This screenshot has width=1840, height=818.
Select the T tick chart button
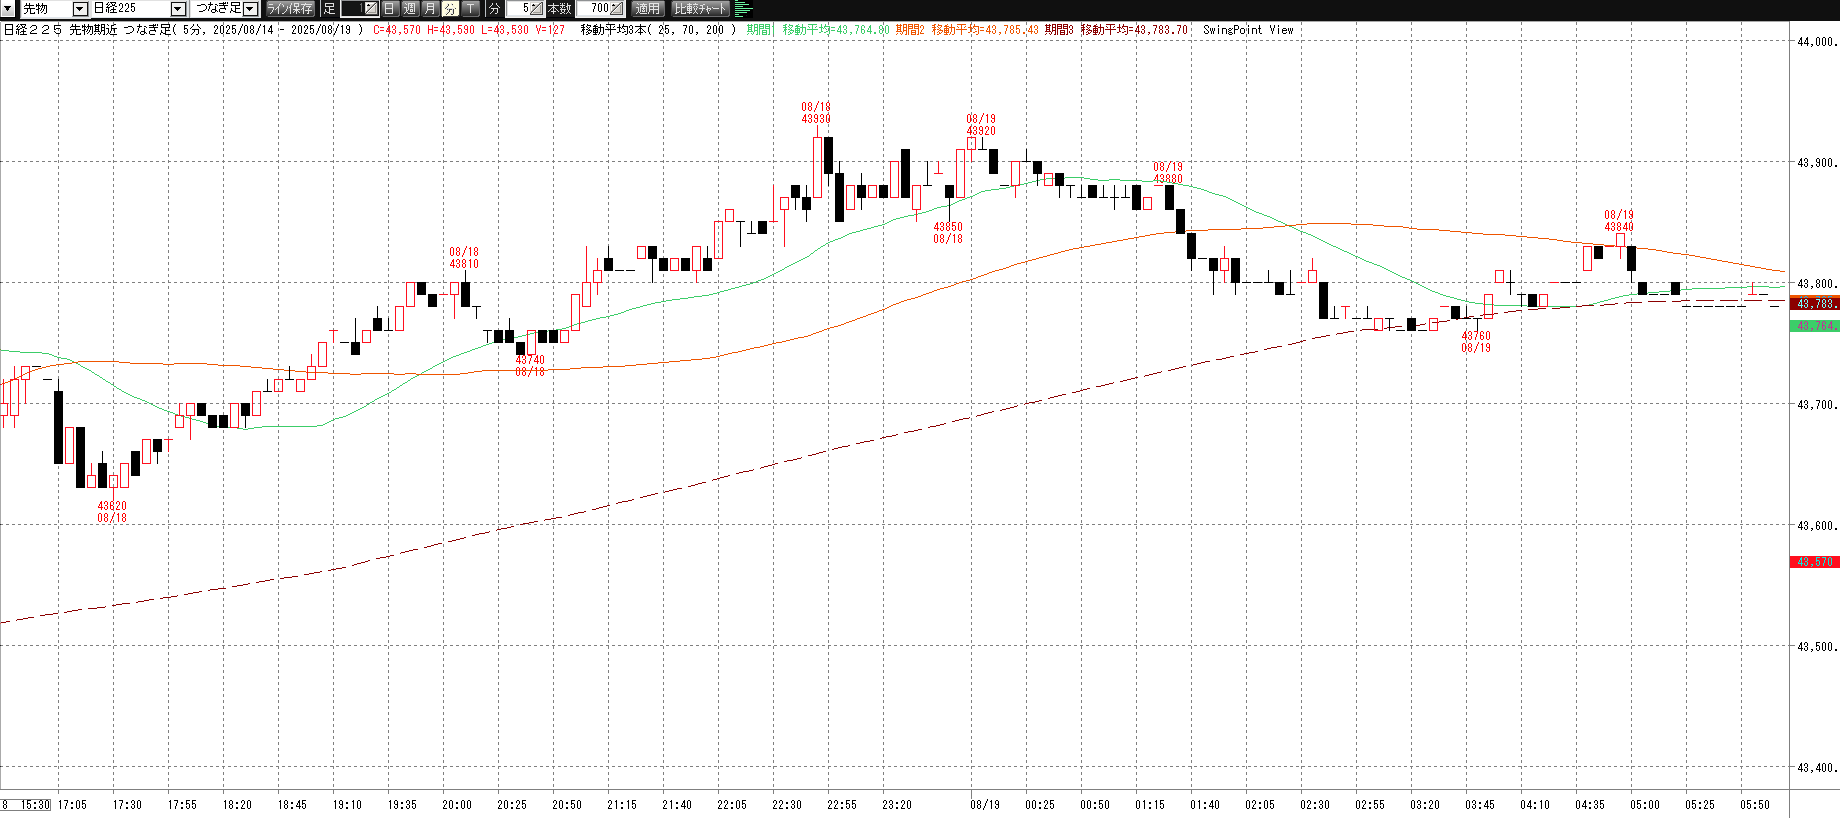coord(471,9)
